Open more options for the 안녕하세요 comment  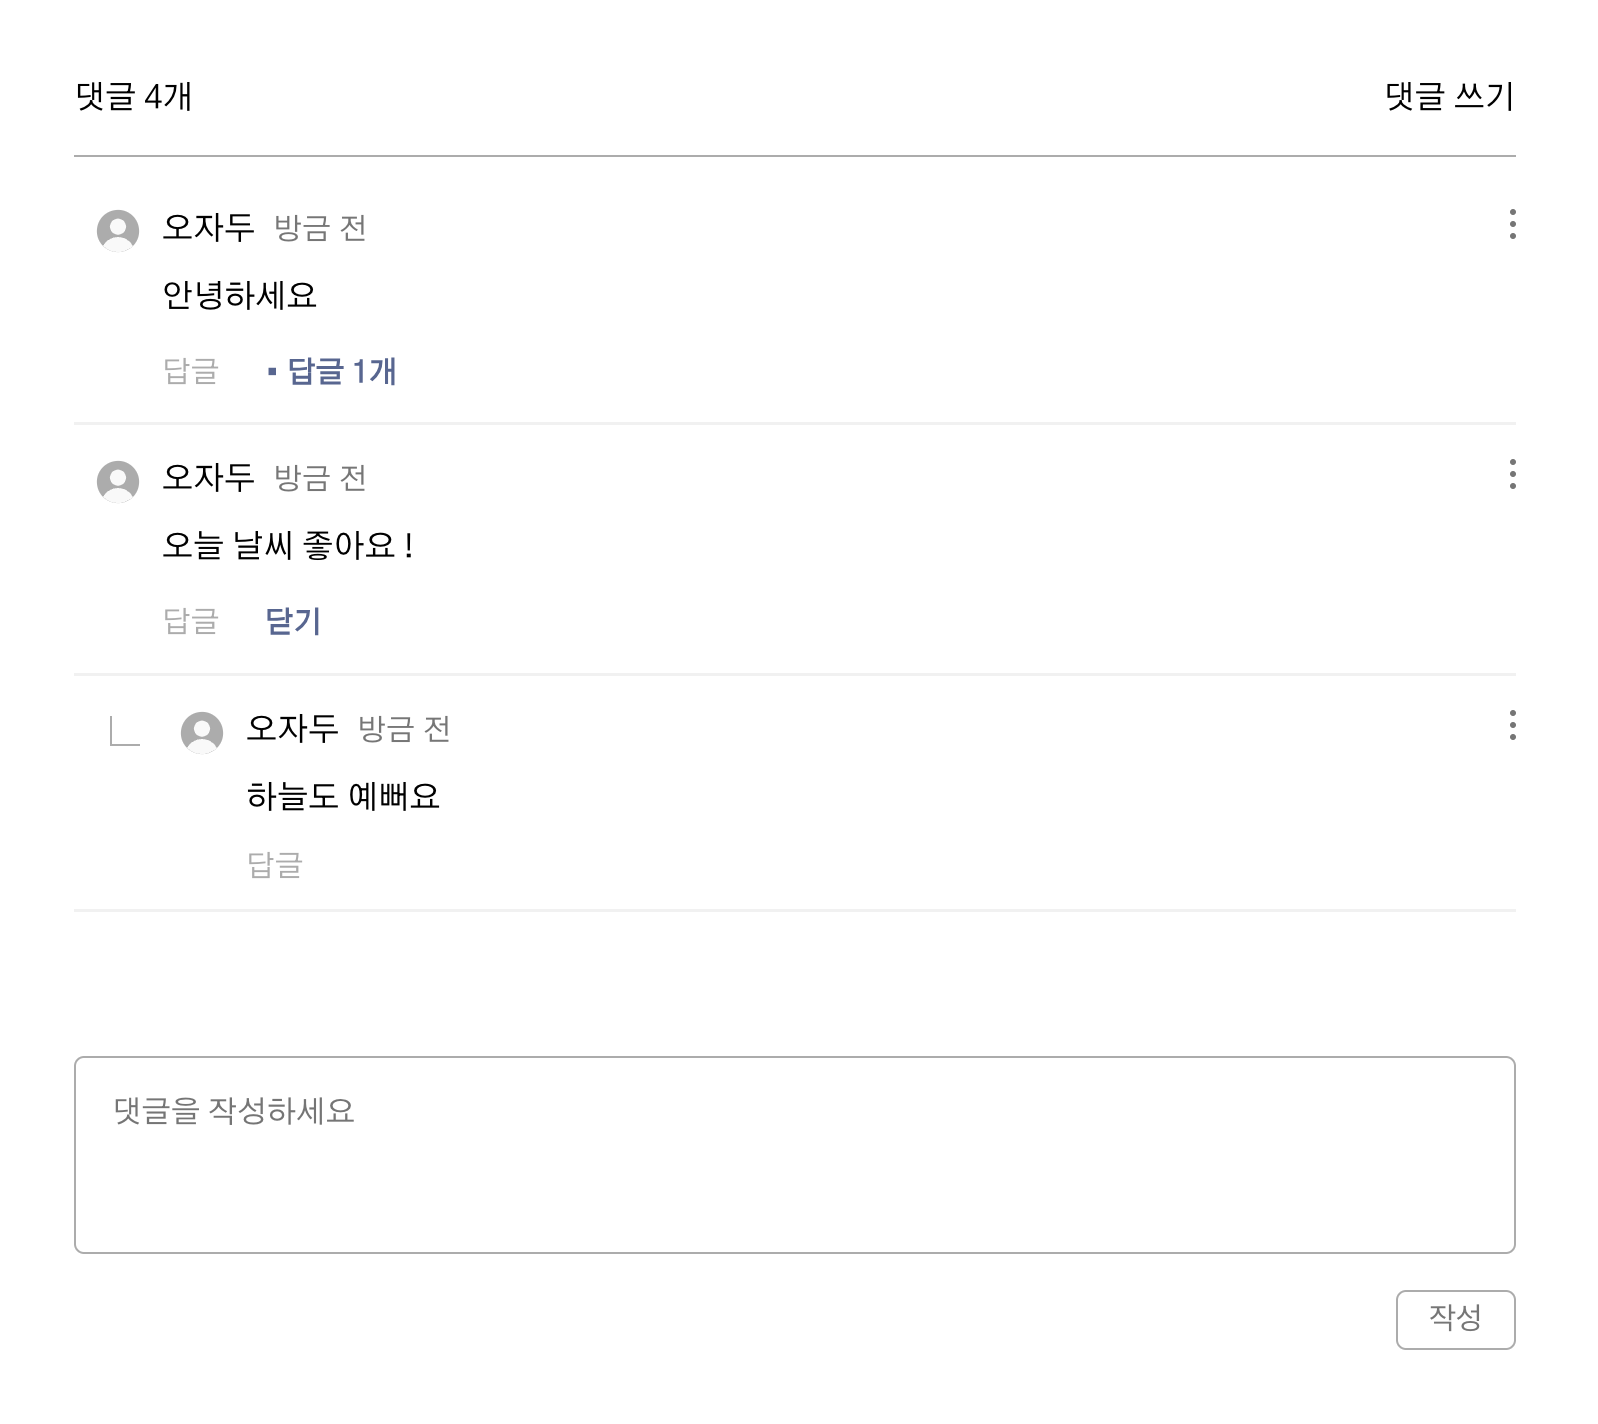[x=1512, y=224]
